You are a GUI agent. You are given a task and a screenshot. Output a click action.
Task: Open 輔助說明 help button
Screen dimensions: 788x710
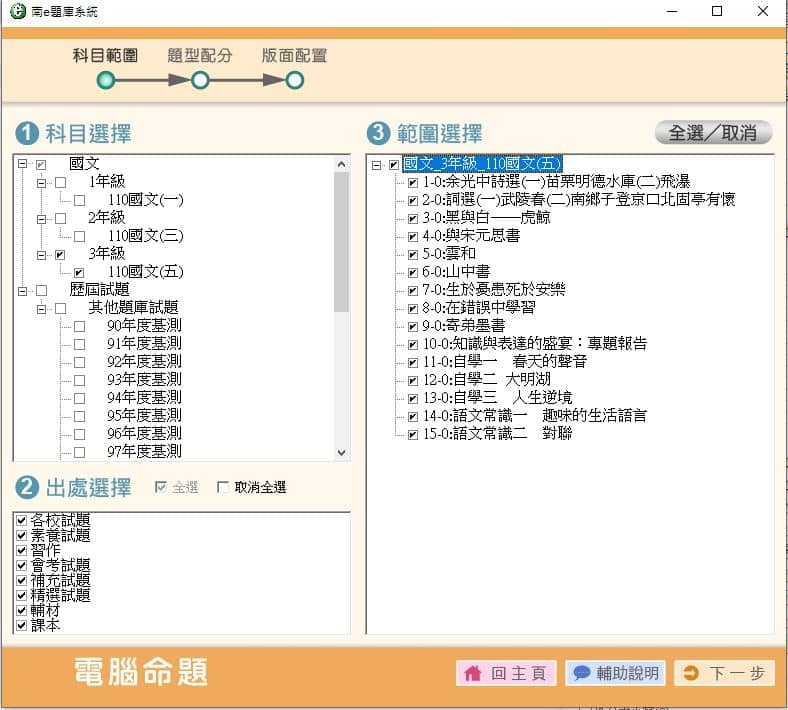click(x=616, y=673)
